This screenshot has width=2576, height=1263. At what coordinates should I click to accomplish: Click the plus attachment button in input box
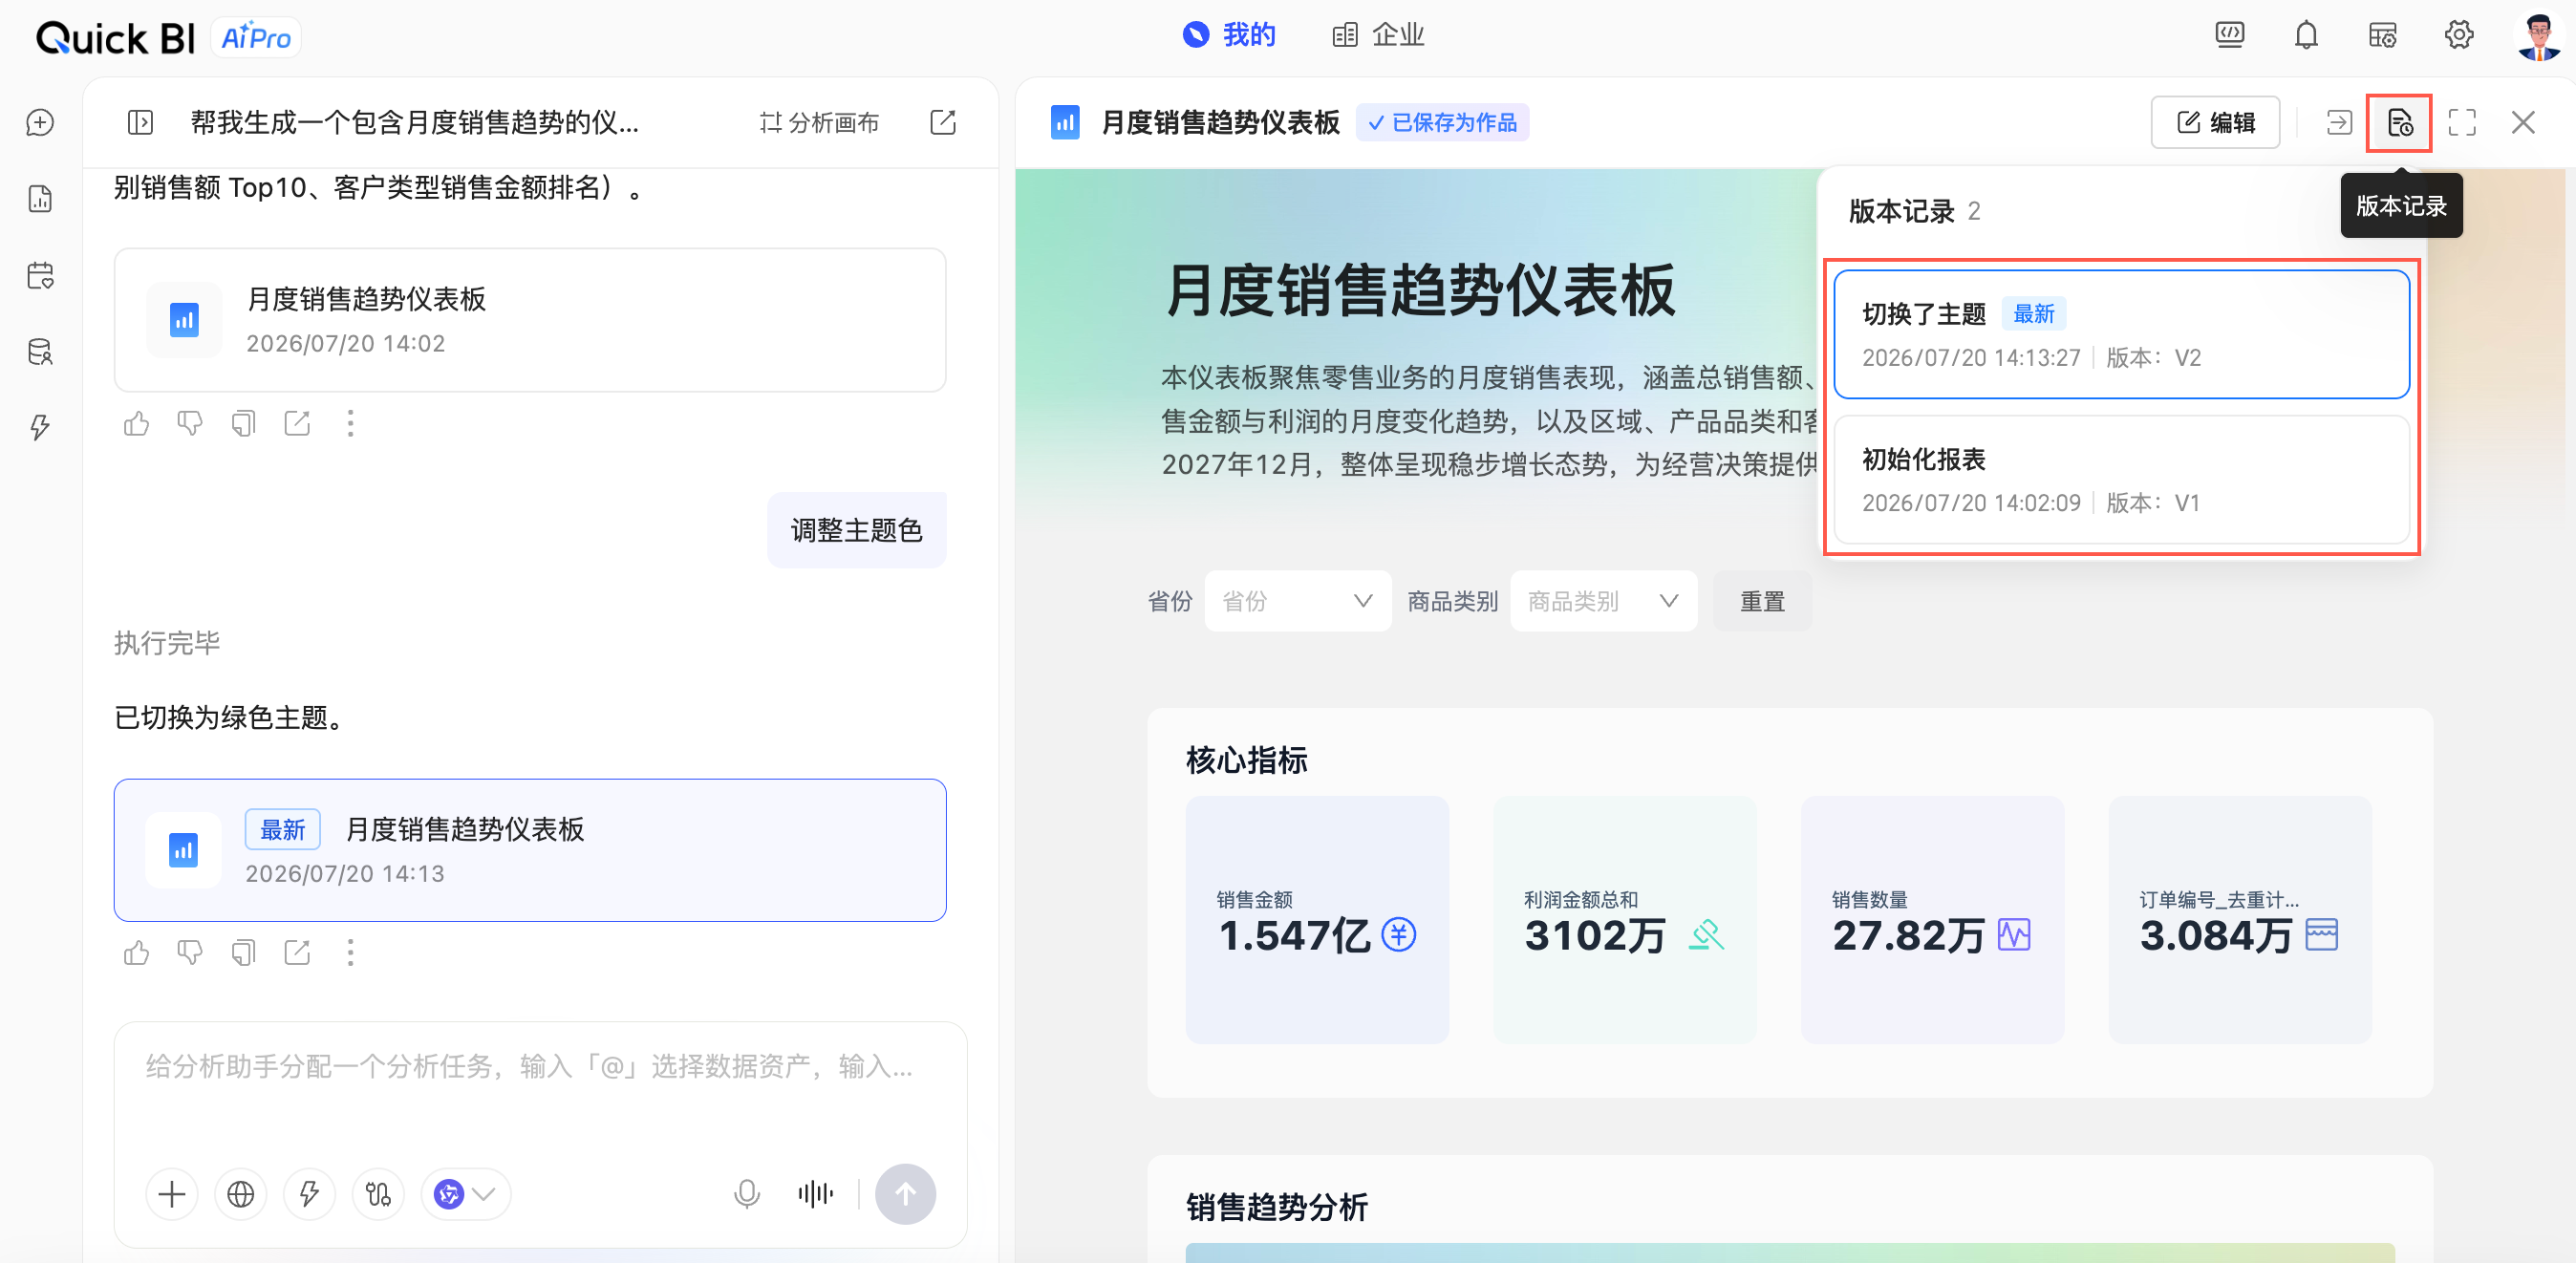[172, 1194]
